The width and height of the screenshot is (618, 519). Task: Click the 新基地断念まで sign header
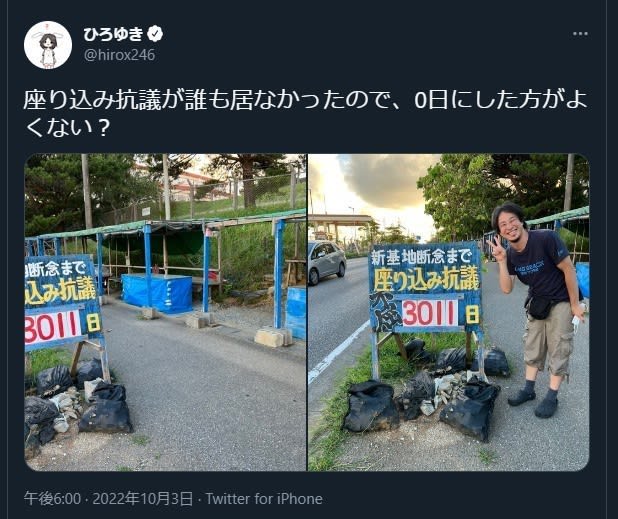(421, 258)
